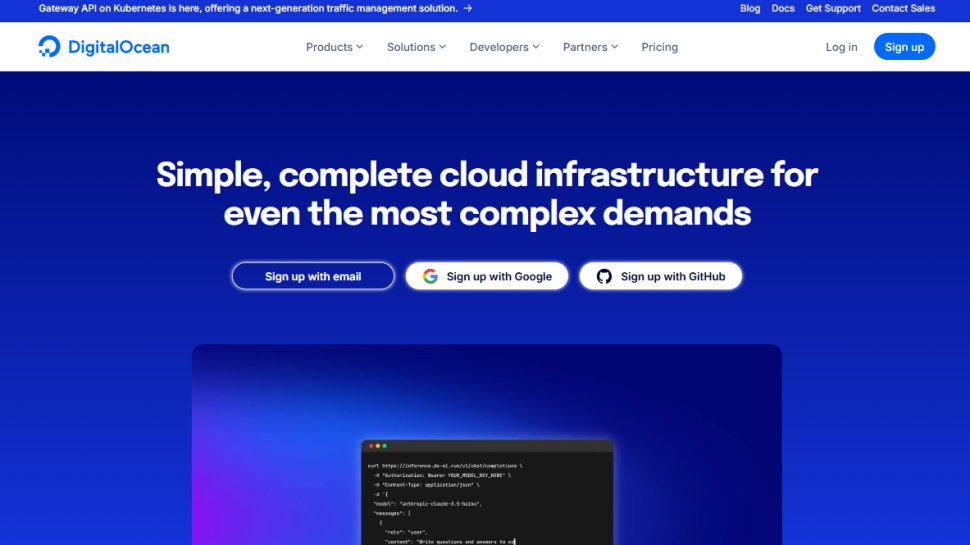
Task: Go to the Pricing page
Action: coord(659,47)
